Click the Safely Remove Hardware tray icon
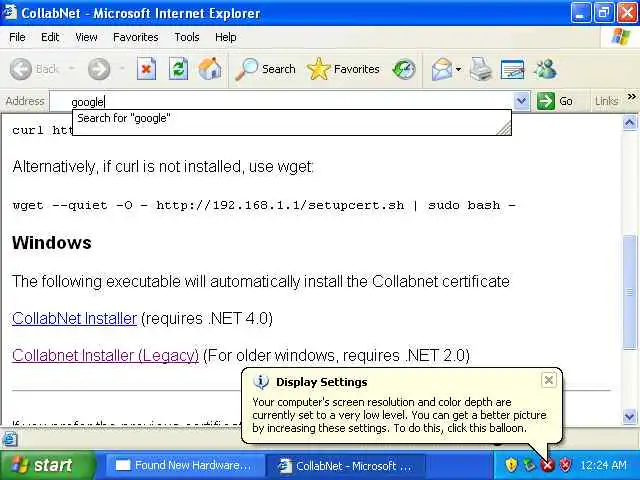This screenshot has height=480, width=640. [529, 465]
